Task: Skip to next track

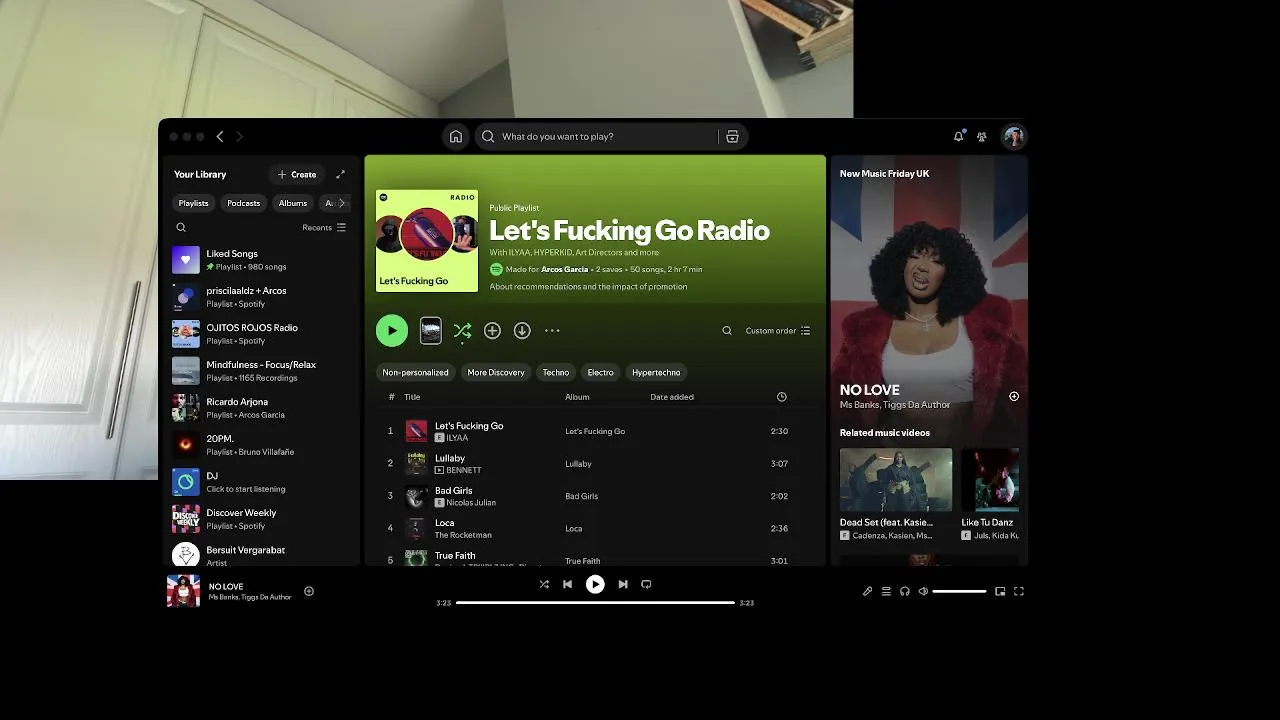Action: click(623, 584)
